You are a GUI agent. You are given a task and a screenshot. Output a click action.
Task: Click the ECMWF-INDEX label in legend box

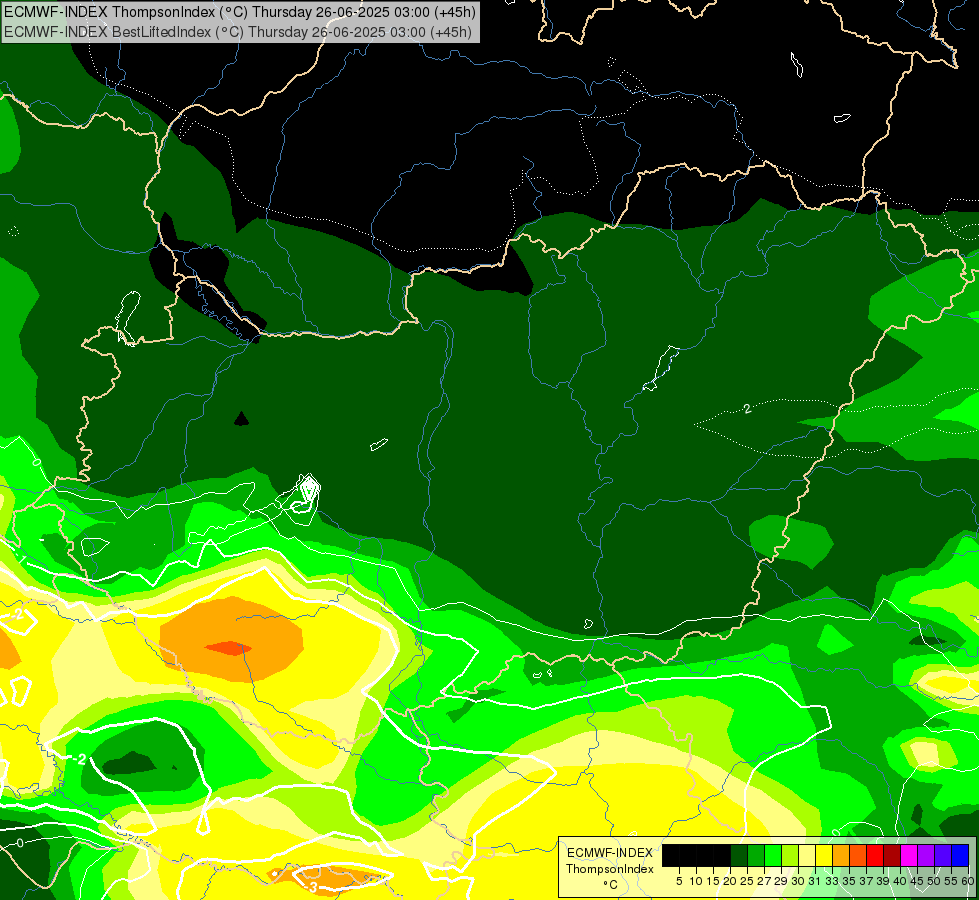[x=610, y=853]
